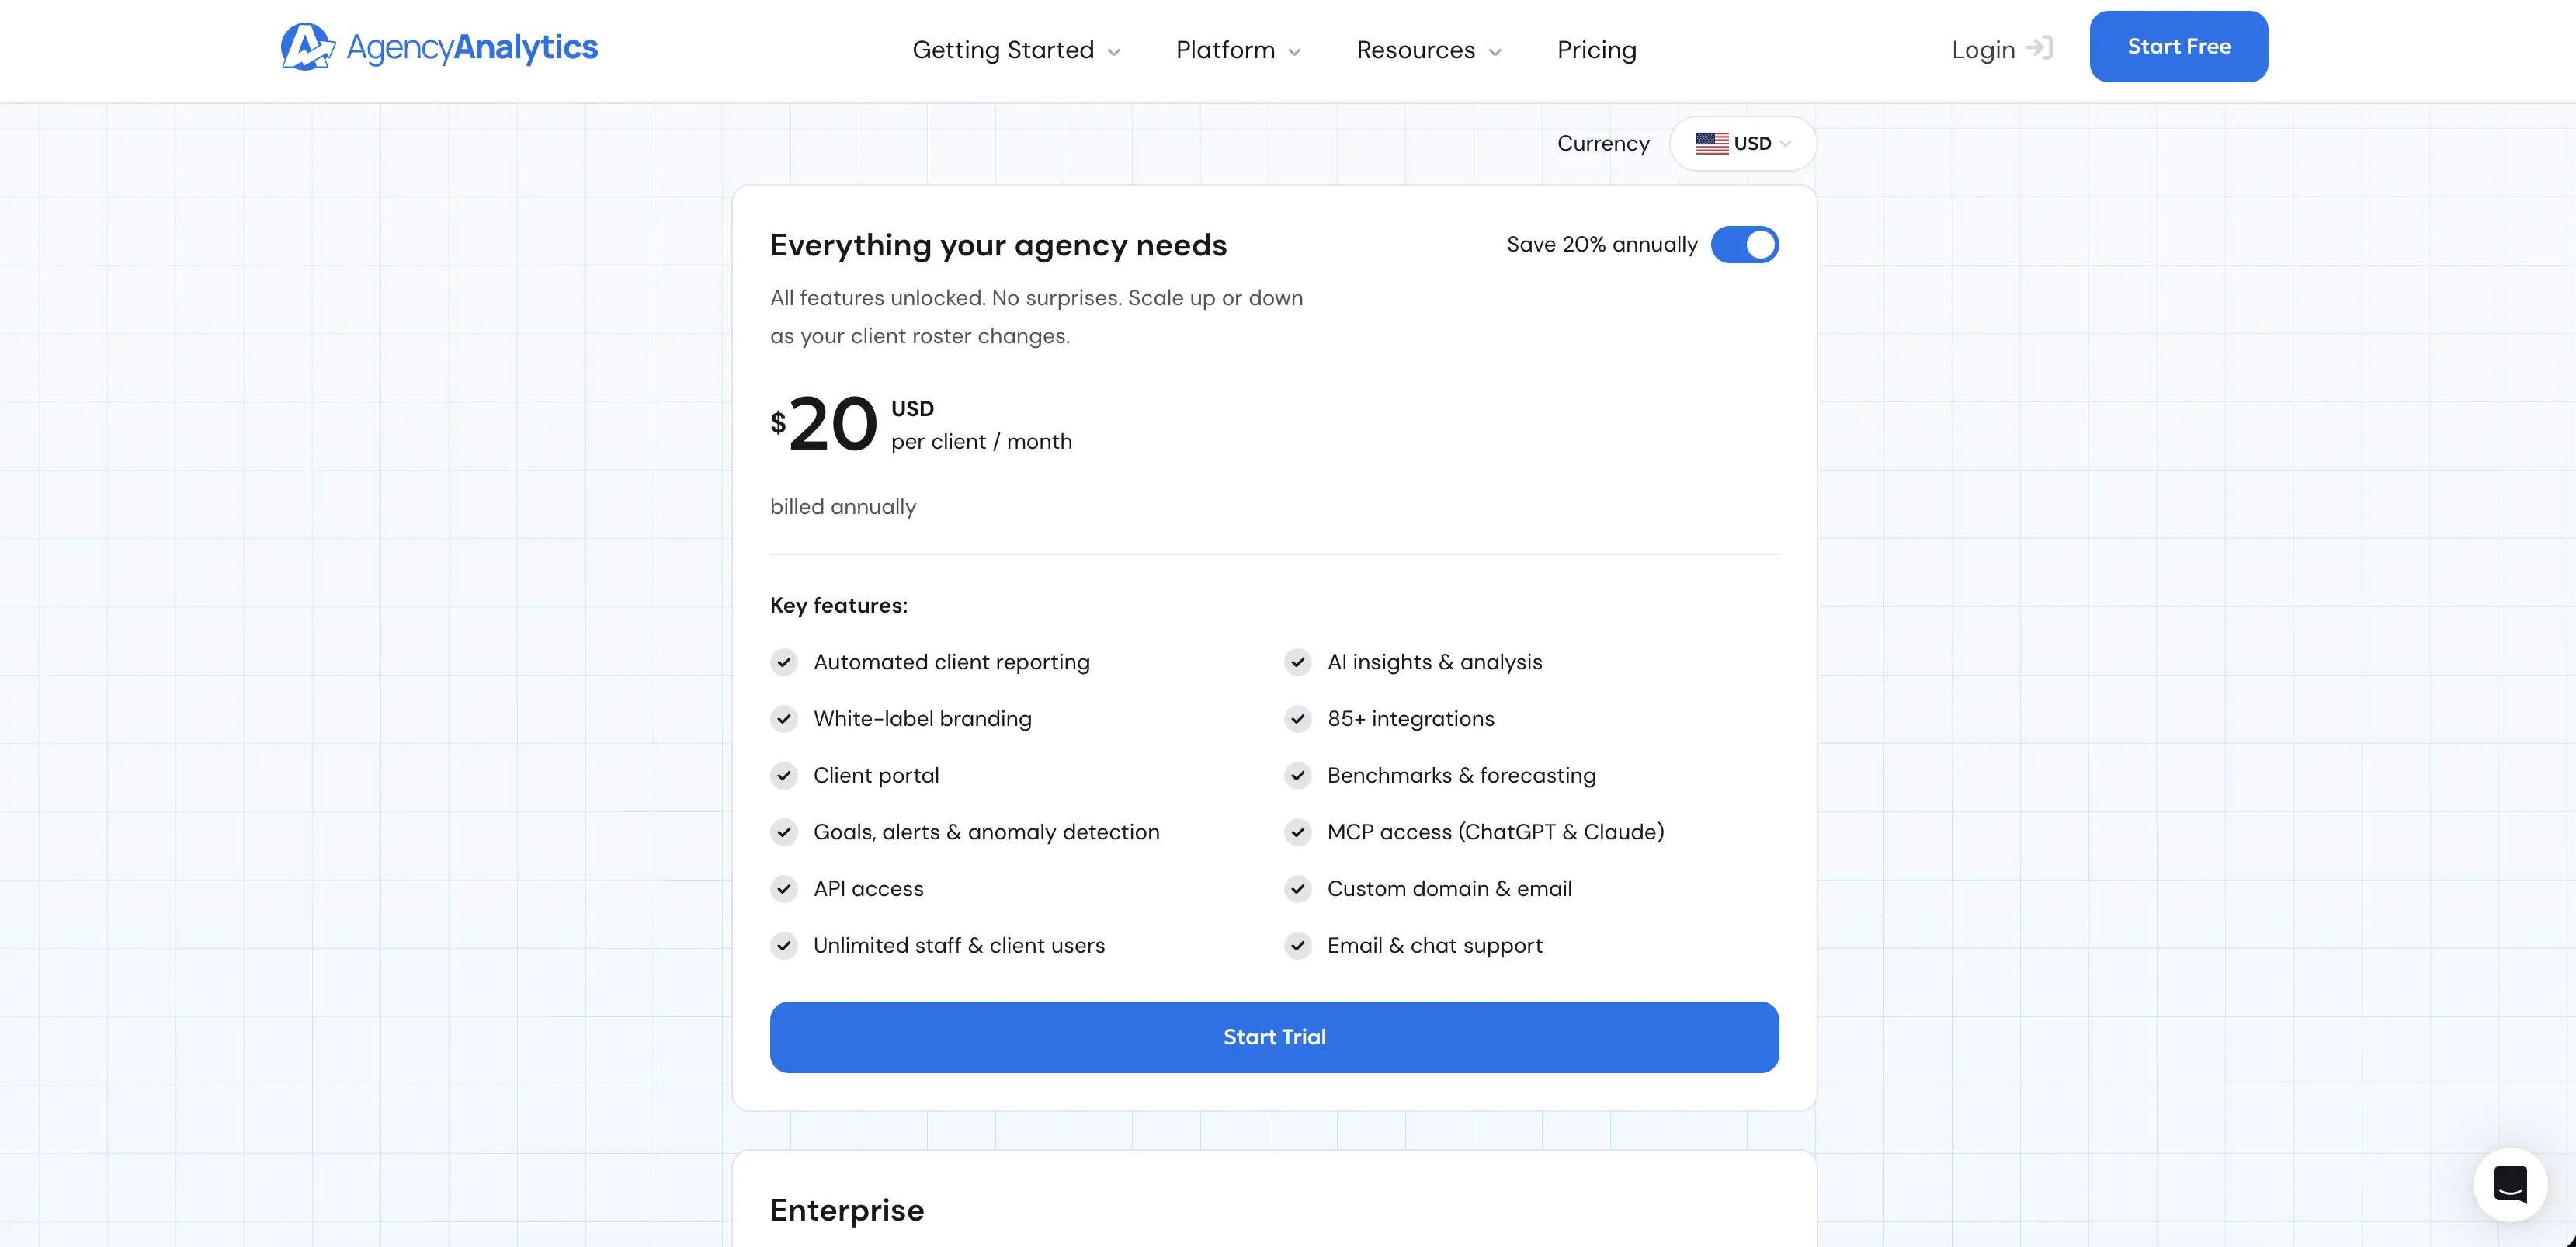Click checkmark icon beside AI insights & analysis
This screenshot has width=2576, height=1247.
pos(1298,662)
